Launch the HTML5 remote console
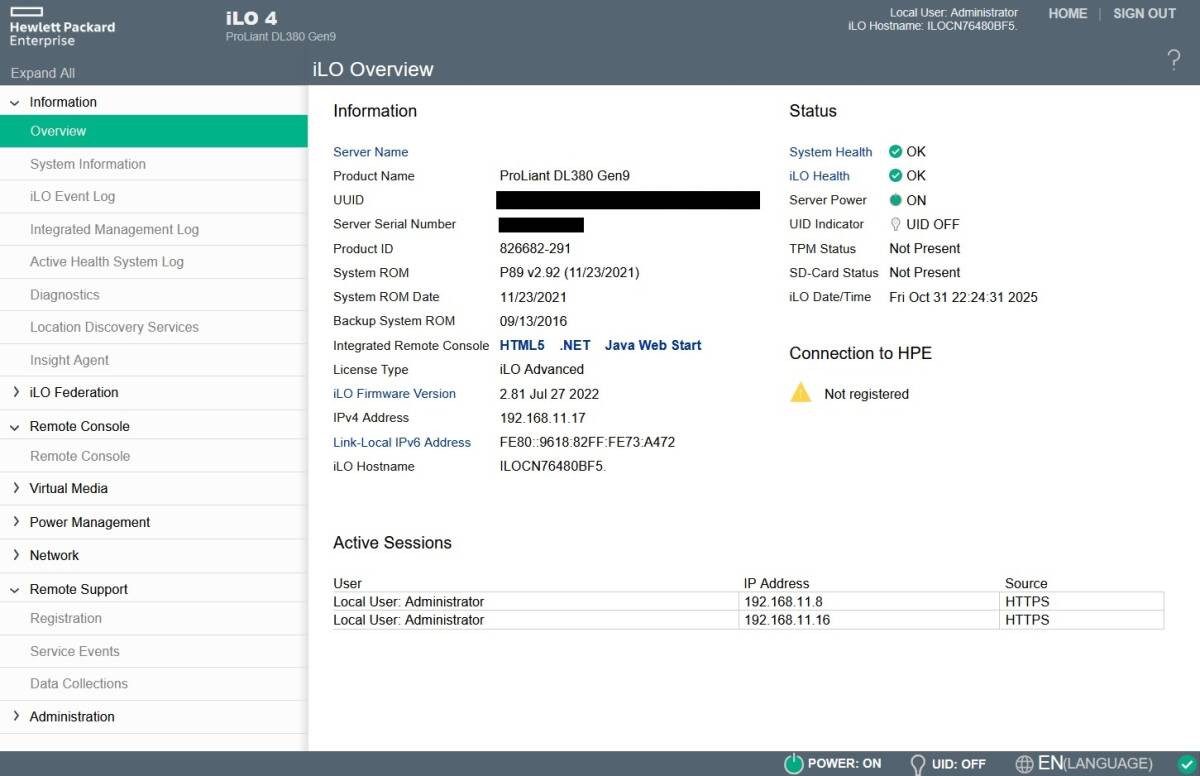Viewport: 1200px width, 776px height. click(522, 345)
